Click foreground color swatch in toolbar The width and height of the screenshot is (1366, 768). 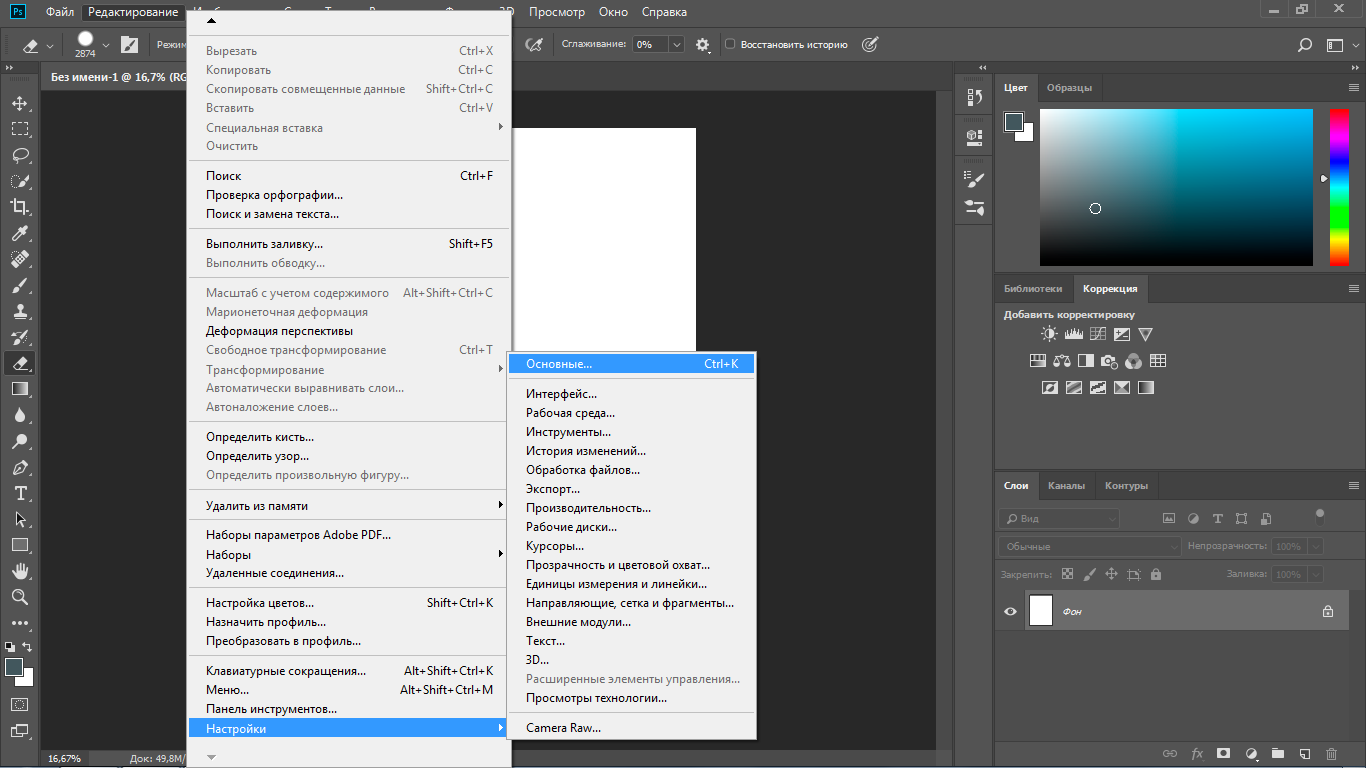14,667
